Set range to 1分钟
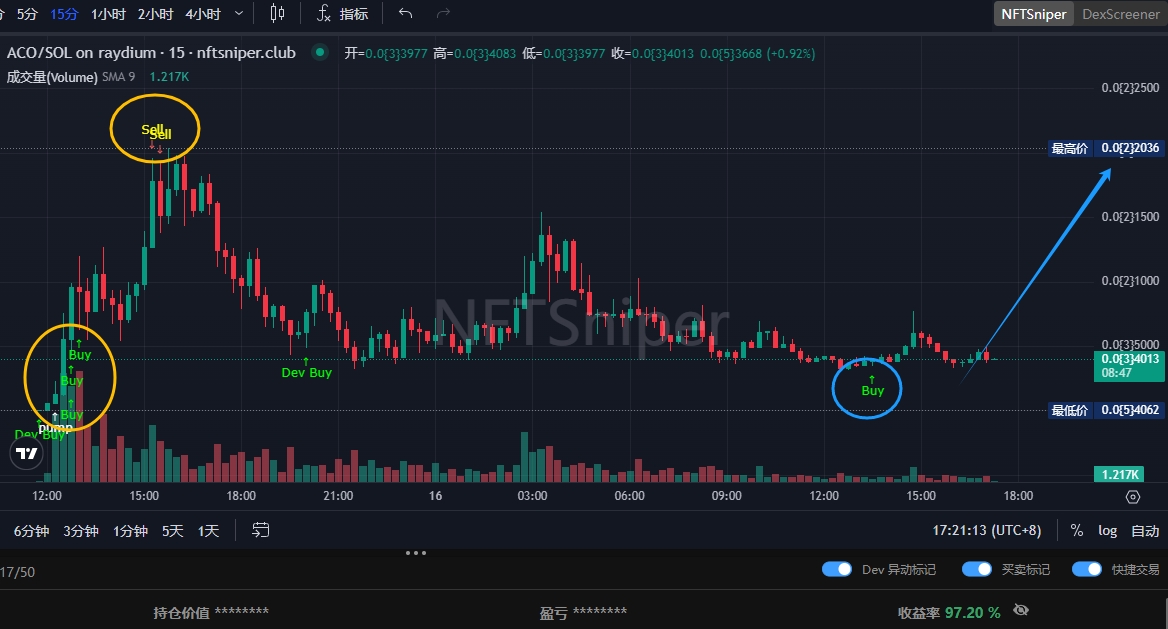 coord(130,531)
